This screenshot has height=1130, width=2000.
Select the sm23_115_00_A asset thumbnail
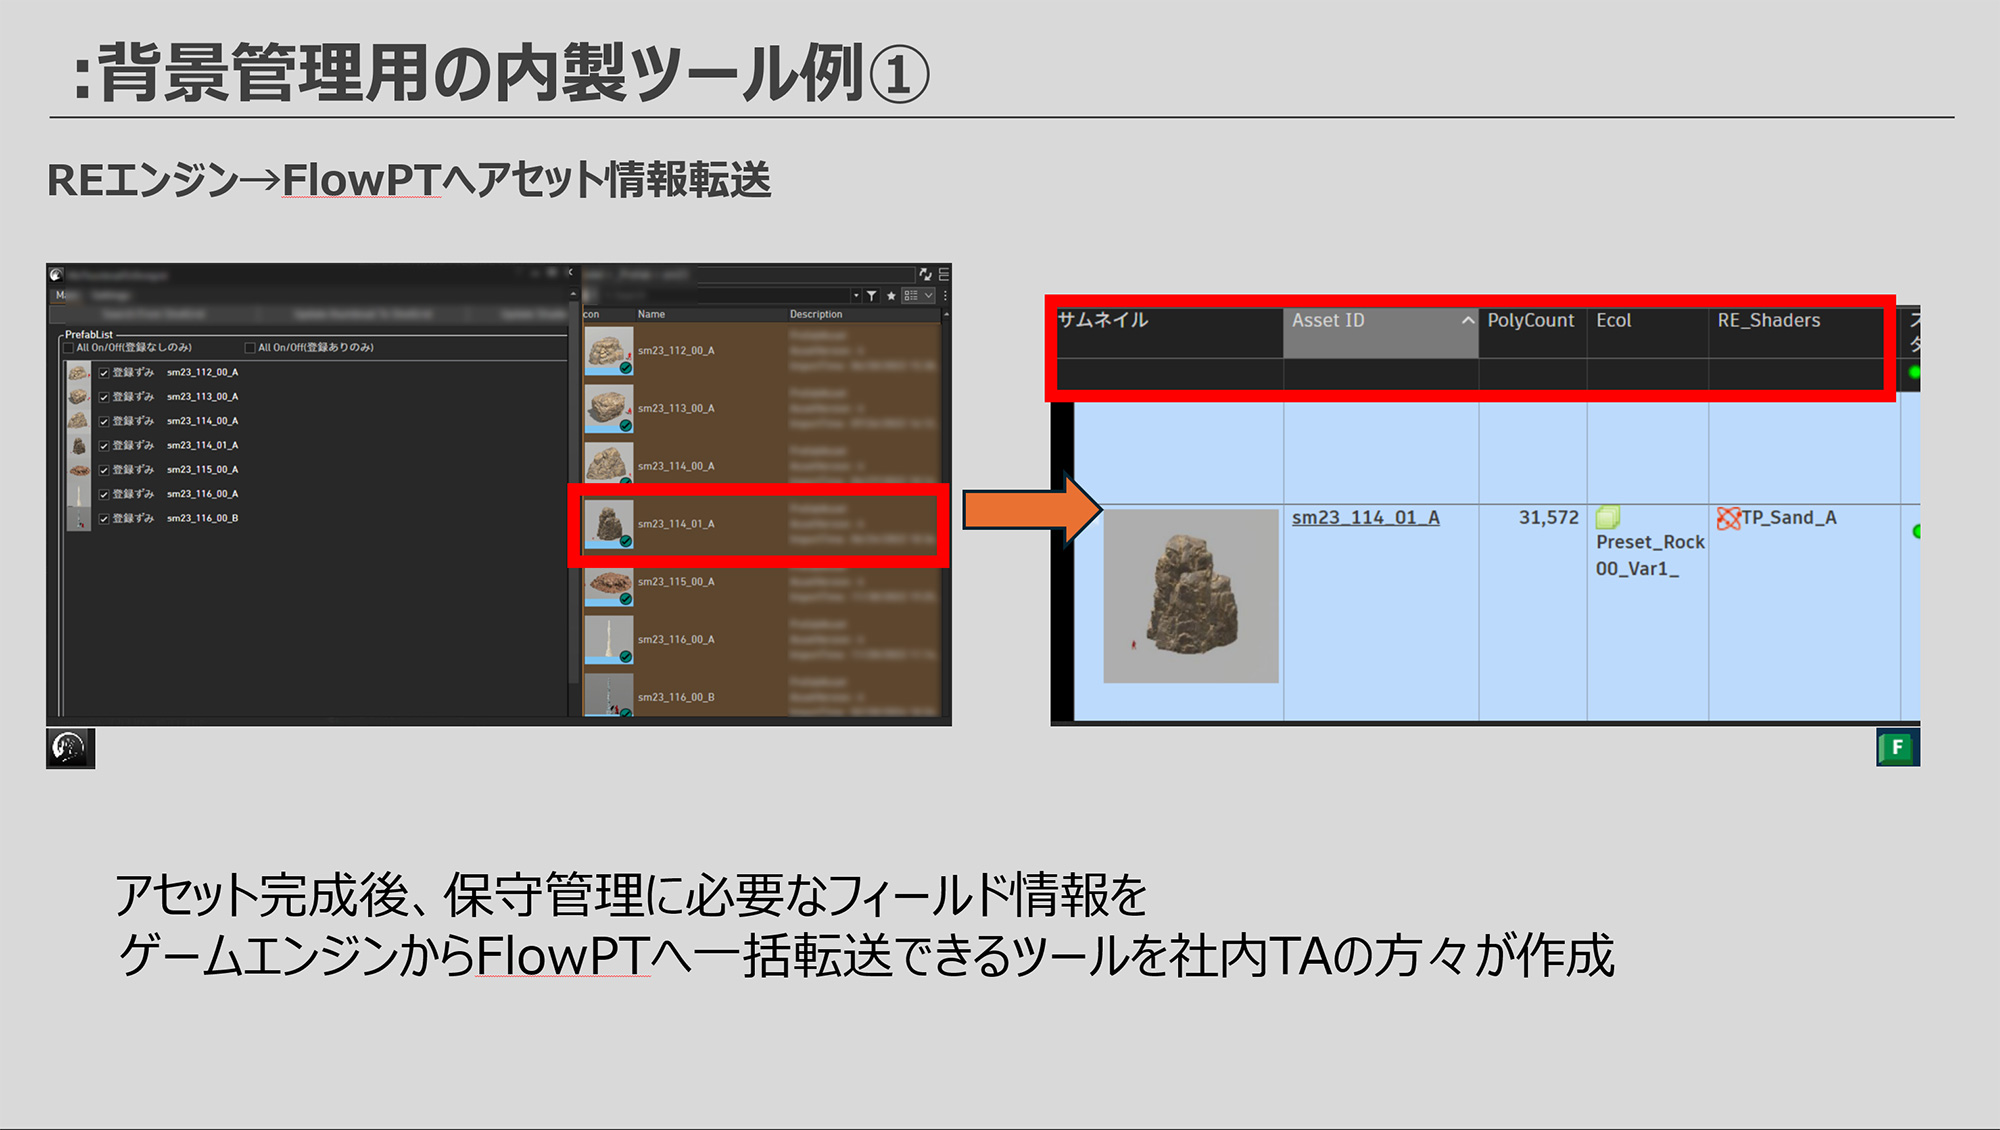(610, 582)
